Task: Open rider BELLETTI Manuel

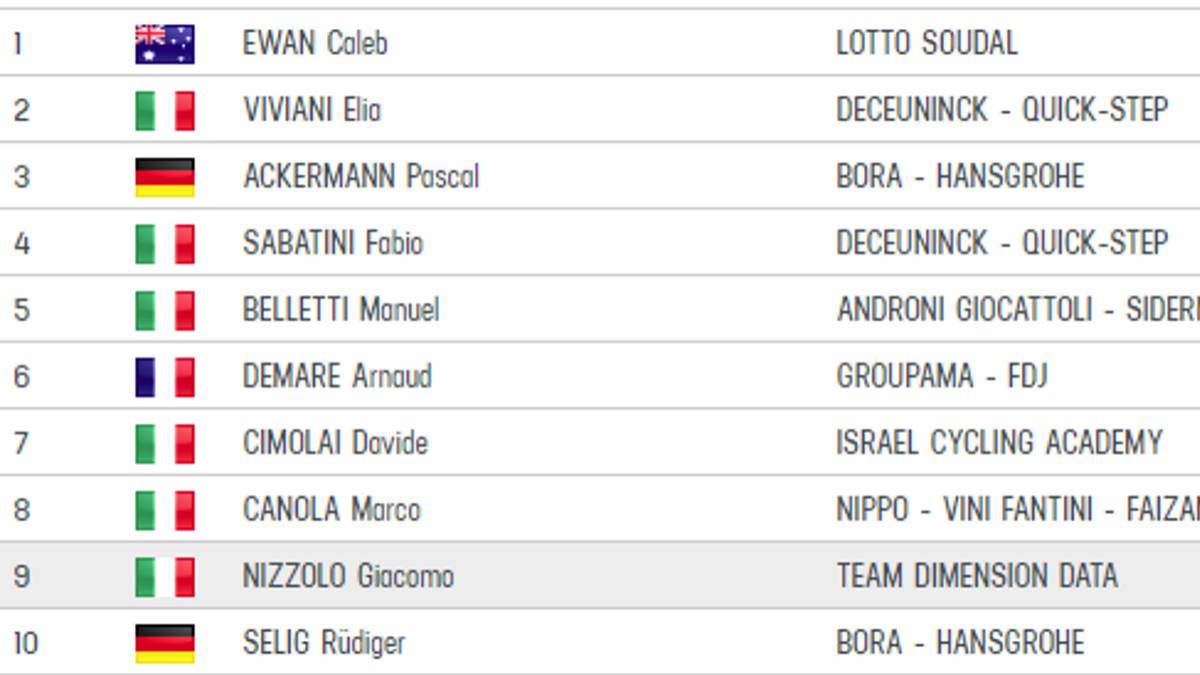Action: pos(341,310)
